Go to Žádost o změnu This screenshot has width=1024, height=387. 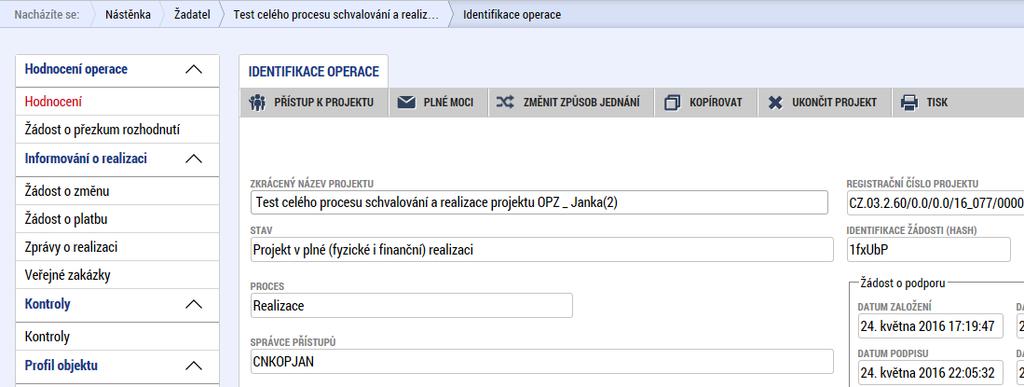117,191
